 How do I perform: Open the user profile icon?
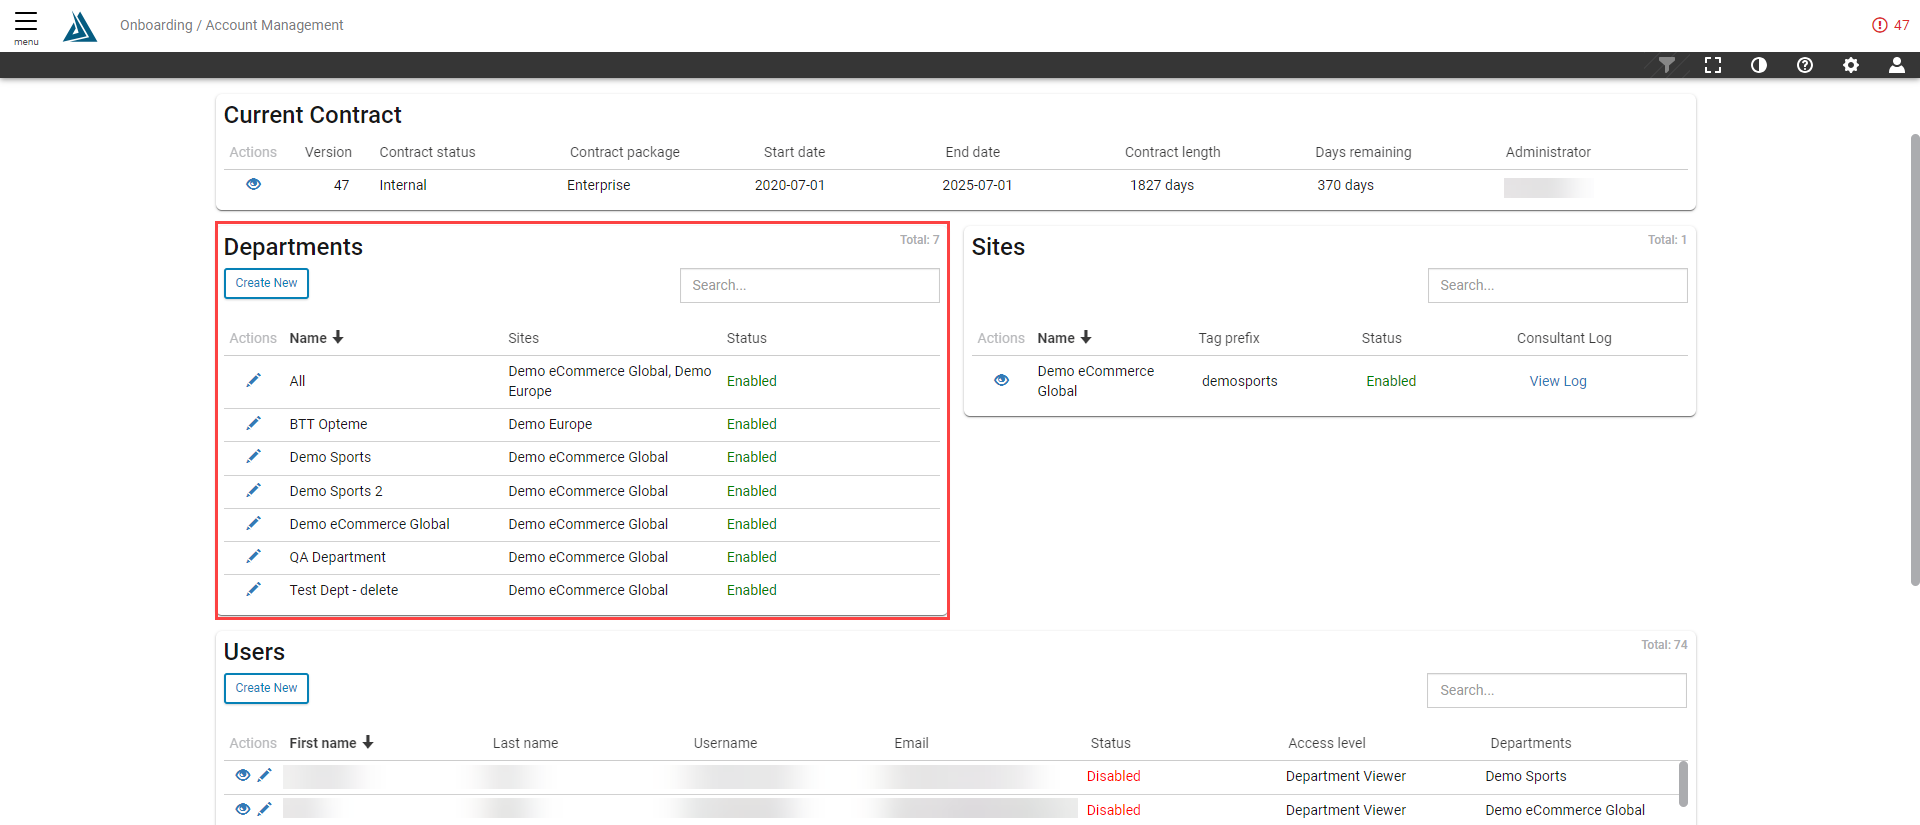coord(1896,65)
